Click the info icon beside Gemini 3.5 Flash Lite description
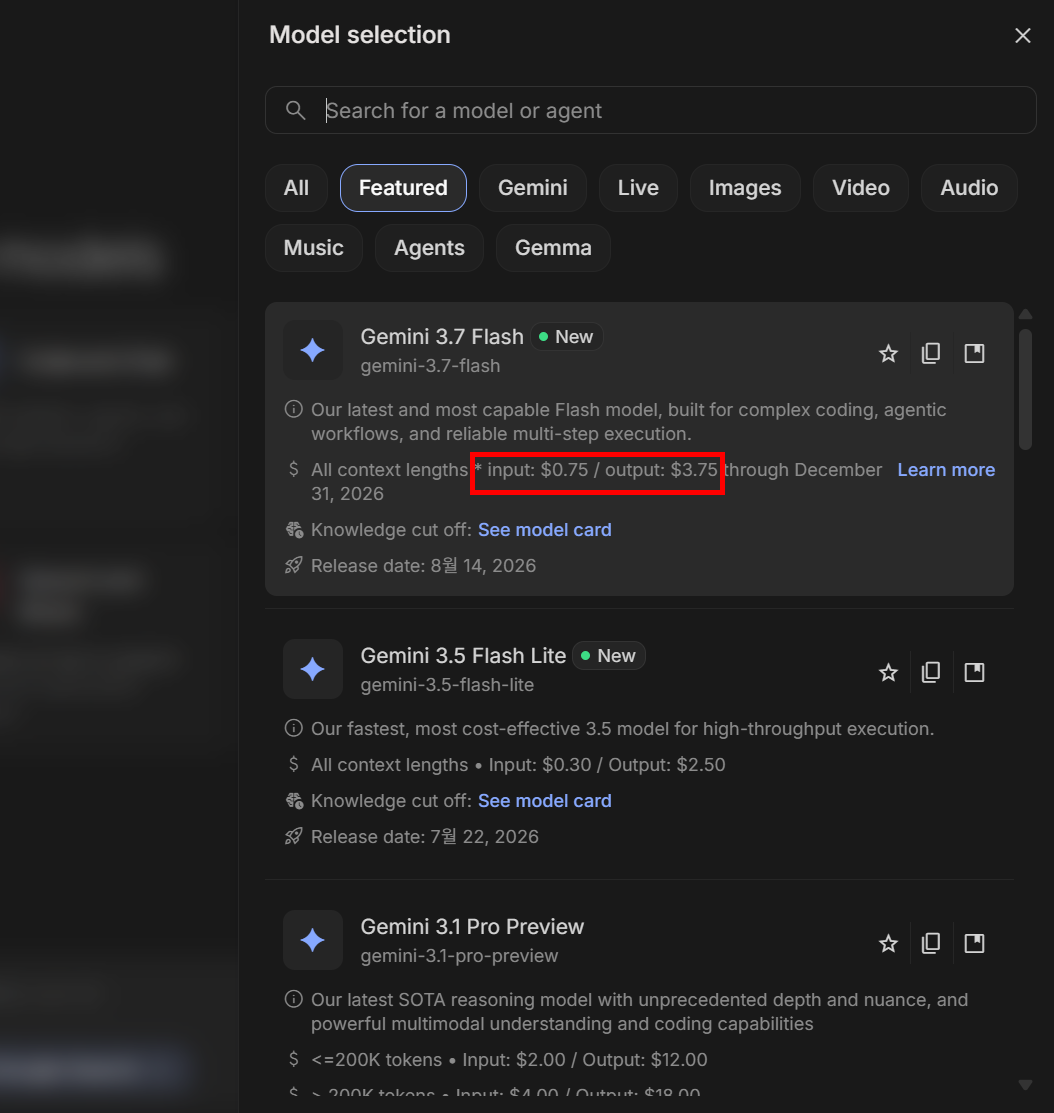Screen dimensions: 1054x1113 (294, 728)
